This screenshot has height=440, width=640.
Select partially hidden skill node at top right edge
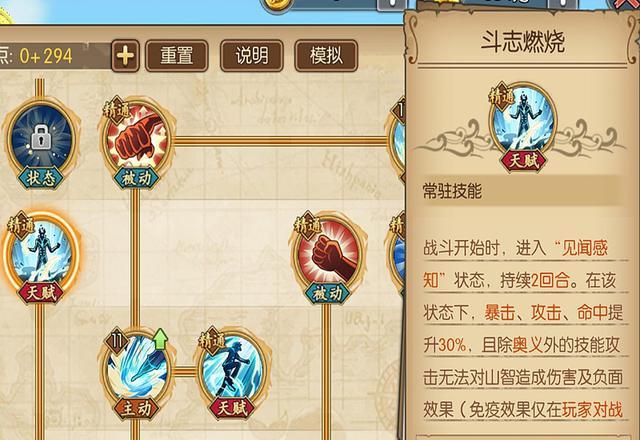click(x=397, y=139)
